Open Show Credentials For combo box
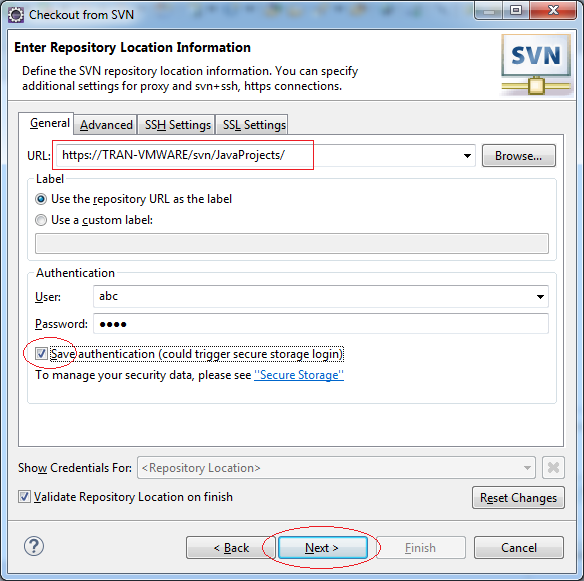This screenshot has width=584, height=581. tap(336, 467)
